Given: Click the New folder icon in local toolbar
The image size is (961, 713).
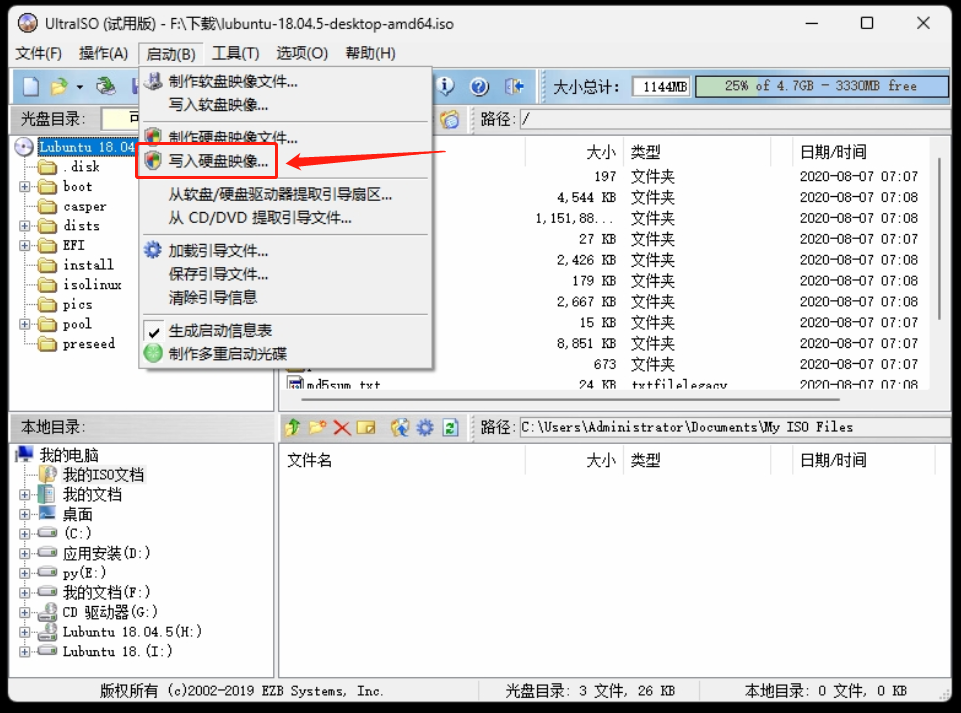Looking at the screenshot, I should [317, 427].
